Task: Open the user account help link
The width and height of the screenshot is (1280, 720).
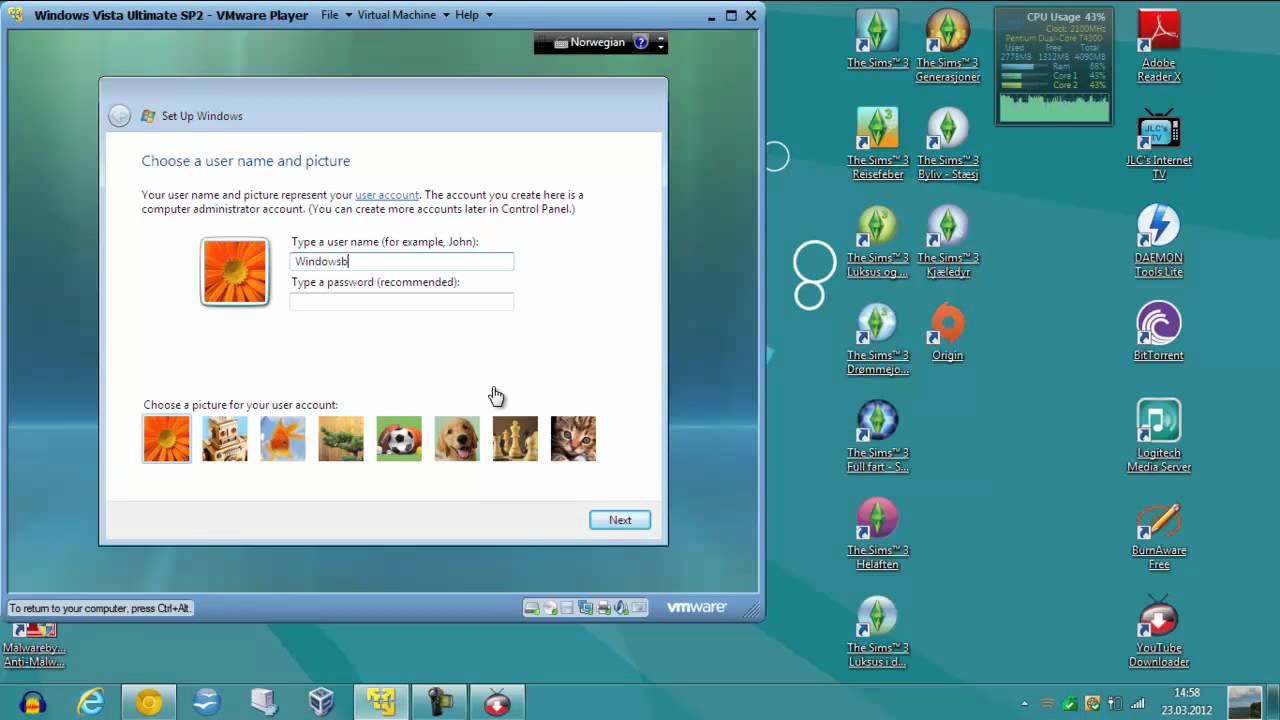Action: coord(387,195)
